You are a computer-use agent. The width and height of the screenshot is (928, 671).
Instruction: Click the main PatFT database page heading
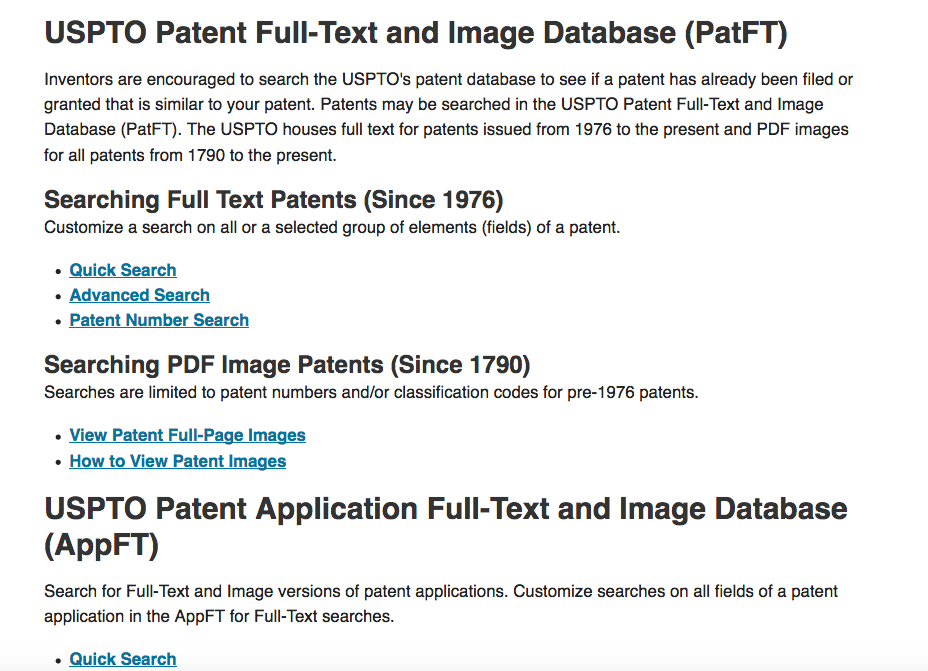click(415, 33)
